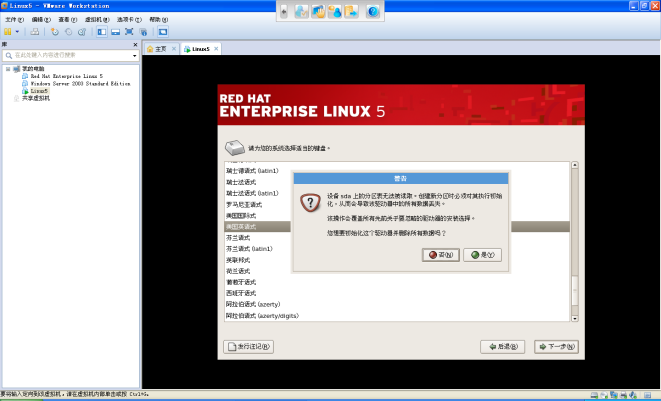661x401 pixels.
Task: Open the 查看 menu
Action: [x=67, y=19]
